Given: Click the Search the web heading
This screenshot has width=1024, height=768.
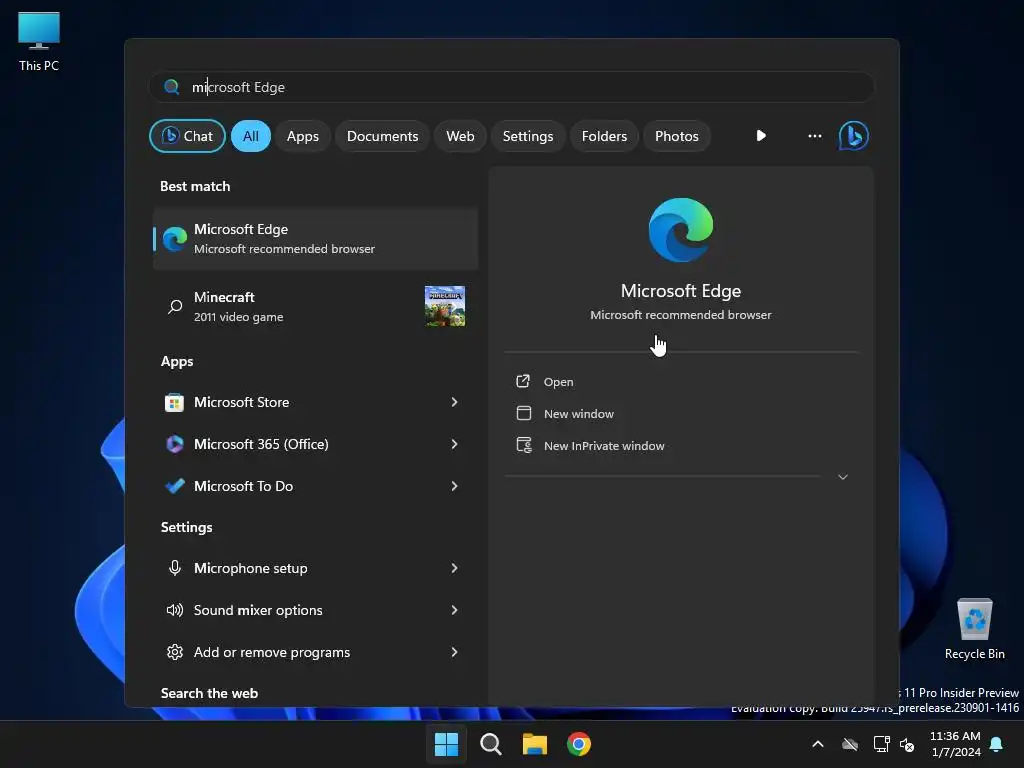Looking at the screenshot, I should (x=209, y=693).
